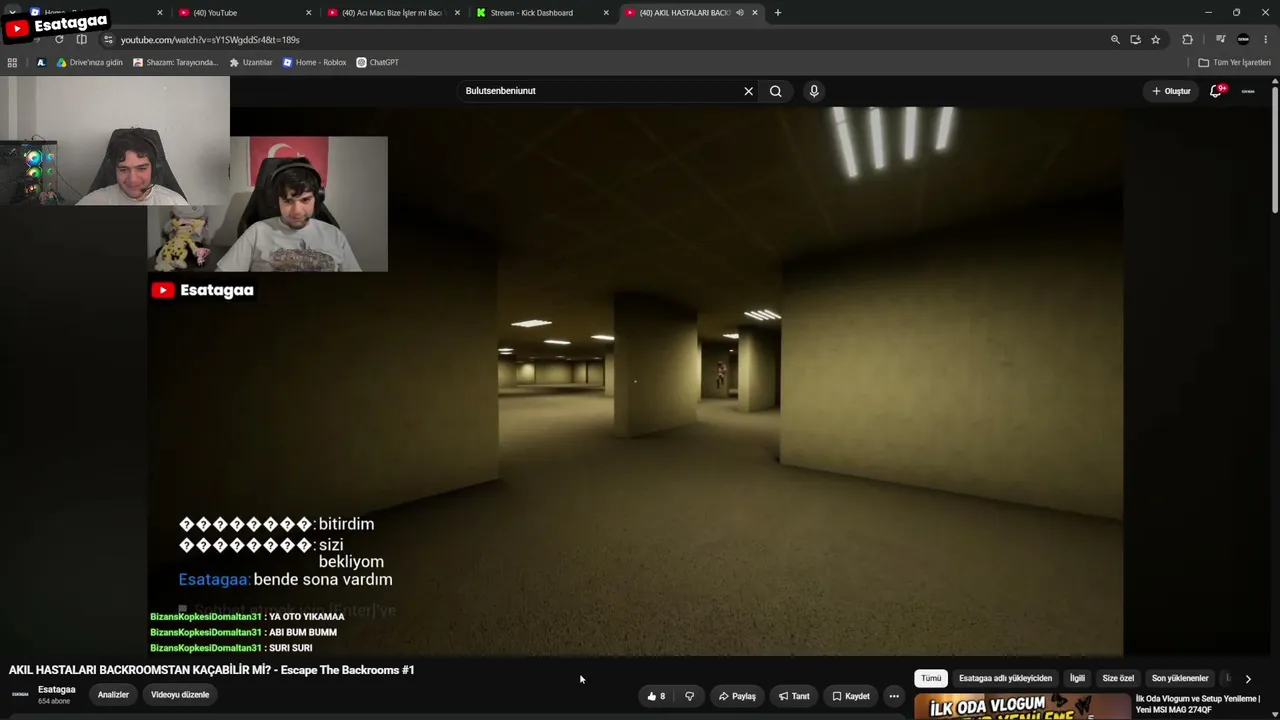
Task: Save the video with 'Kaydet'
Action: tap(851, 696)
